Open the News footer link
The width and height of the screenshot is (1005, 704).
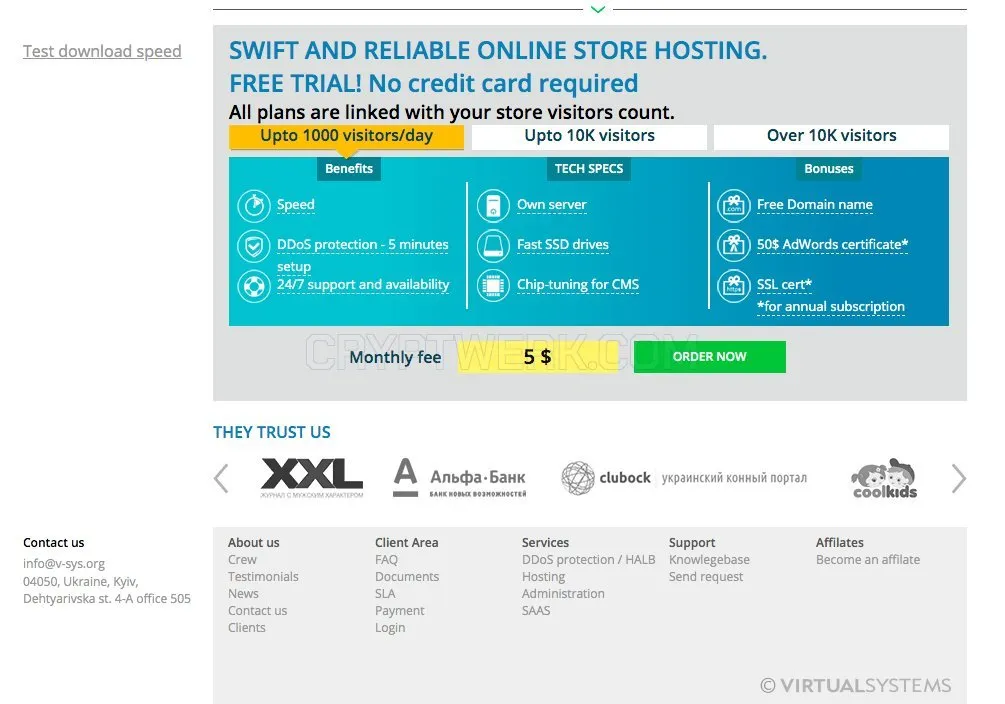pos(244,594)
